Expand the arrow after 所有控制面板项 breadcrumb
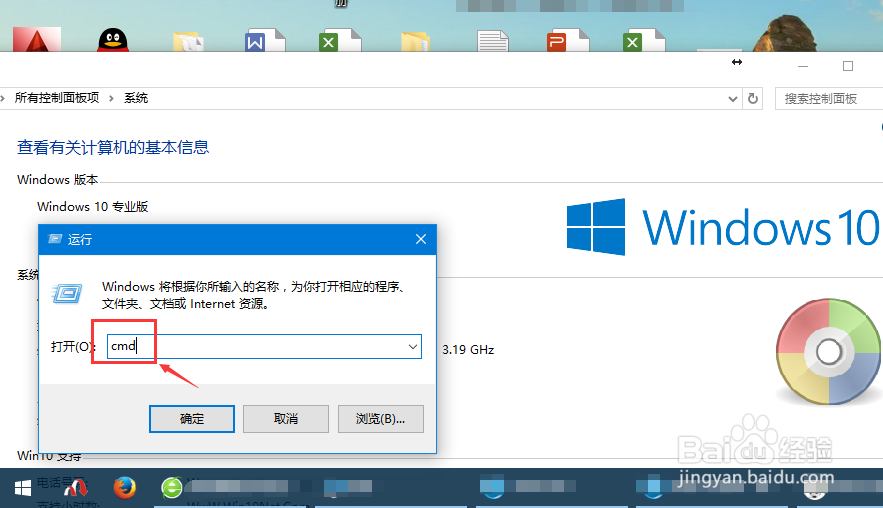Viewport: 883px width, 508px height. [x=112, y=99]
